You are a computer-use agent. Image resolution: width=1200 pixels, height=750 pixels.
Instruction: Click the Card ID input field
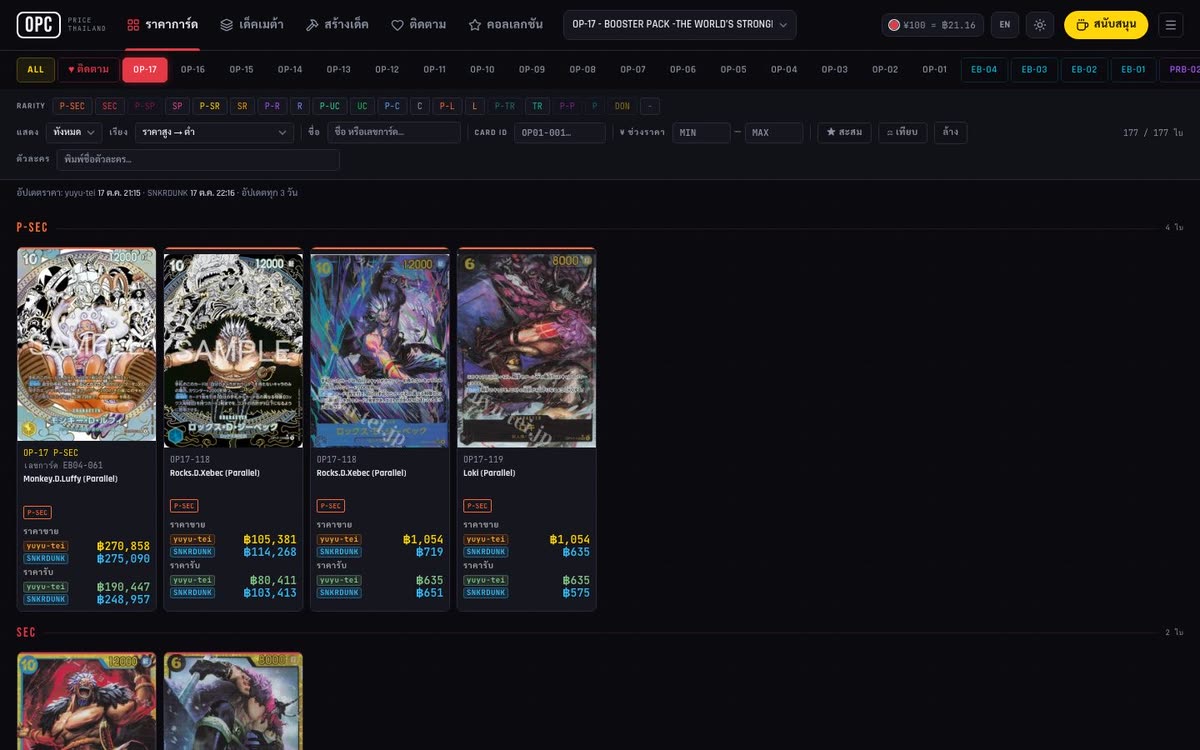(x=560, y=132)
